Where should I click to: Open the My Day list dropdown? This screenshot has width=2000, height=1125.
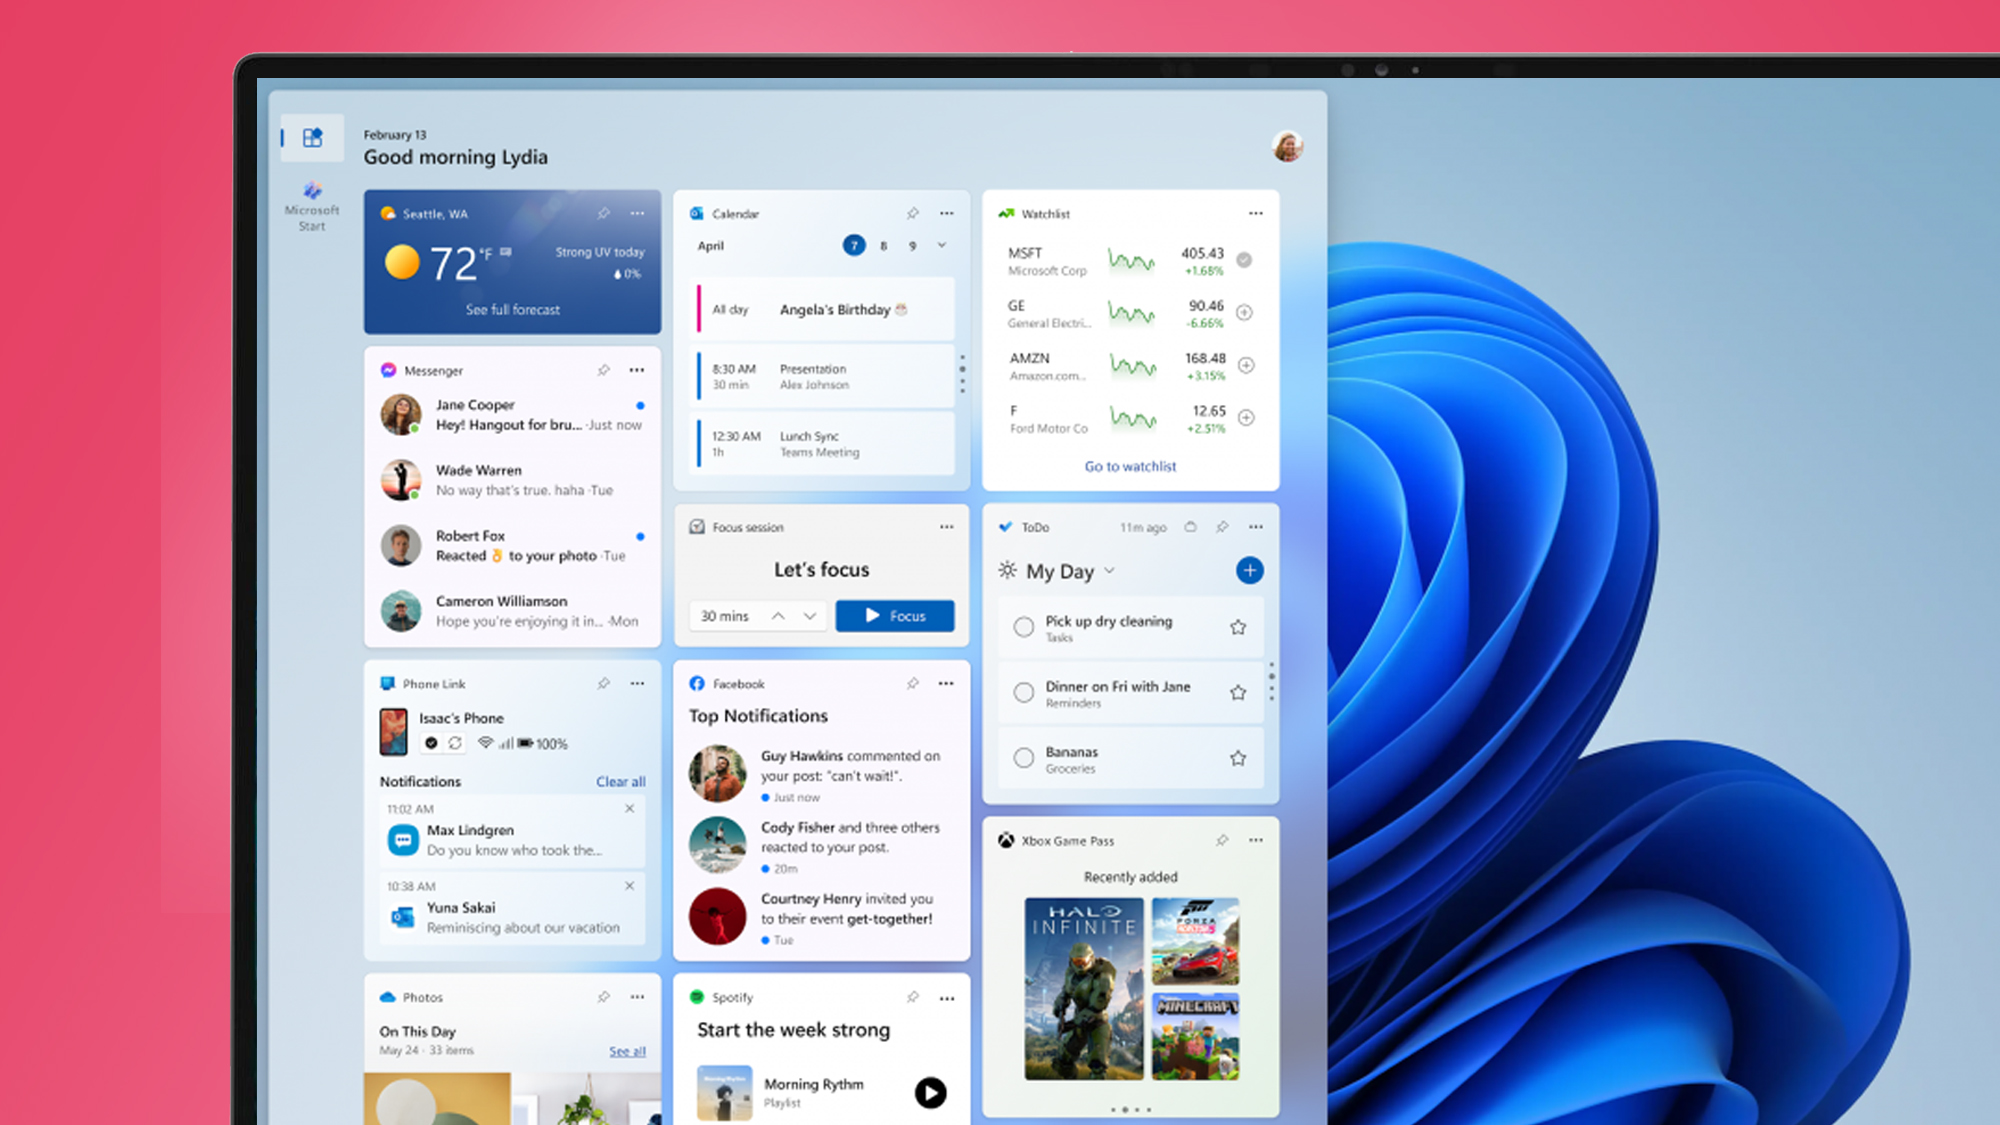click(1109, 571)
